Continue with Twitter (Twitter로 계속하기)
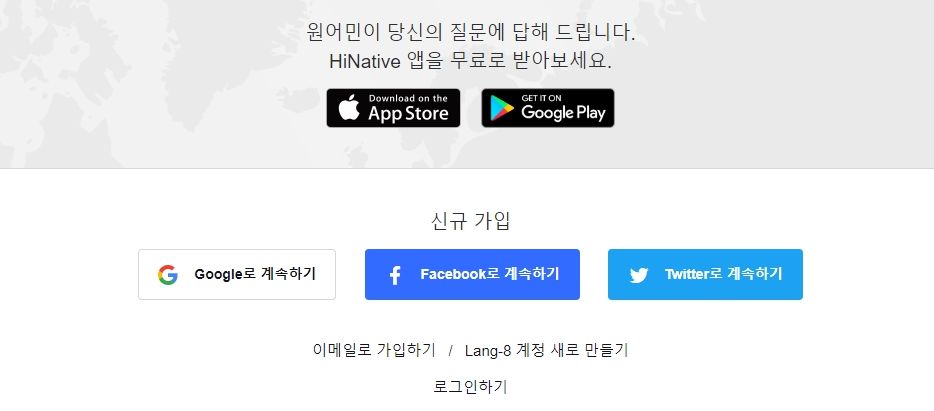This screenshot has width=934, height=411. [x=705, y=275]
